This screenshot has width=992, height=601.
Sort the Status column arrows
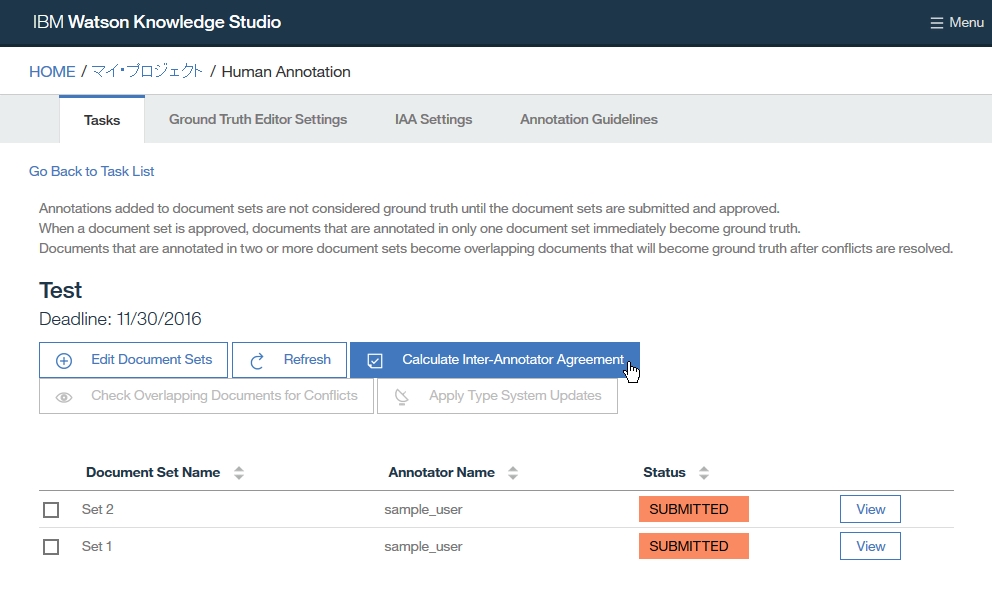[x=704, y=473]
